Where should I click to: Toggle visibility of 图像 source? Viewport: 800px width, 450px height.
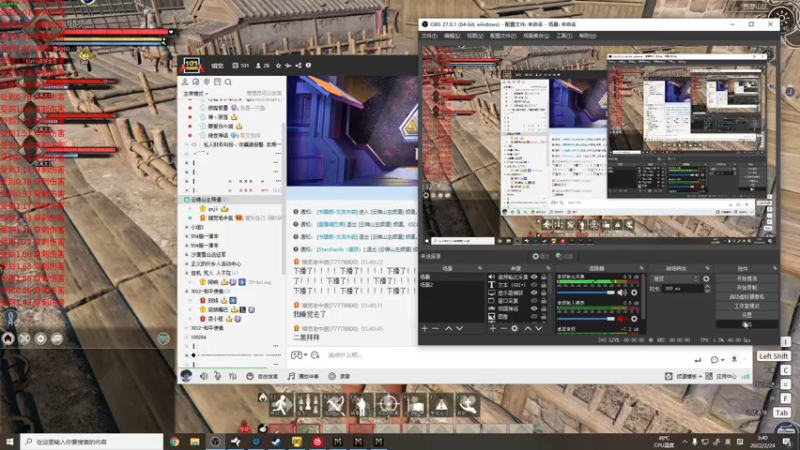pos(534,316)
